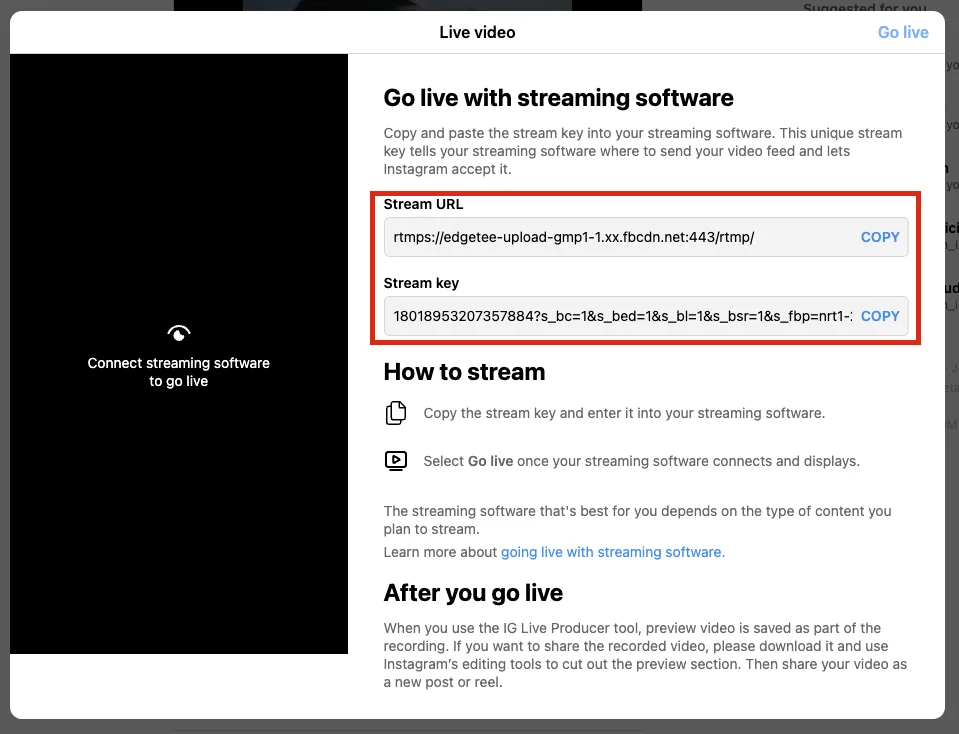The height and width of the screenshot is (734, 959).
Task: Click the 'Connect streaming software to go live' text
Action: (179, 372)
